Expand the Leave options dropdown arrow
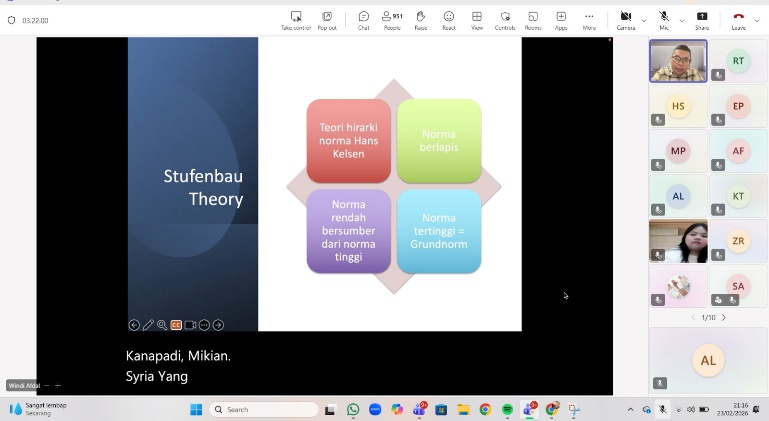The height and width of the screenshot is (421, 769). click(x=757, y=20)
